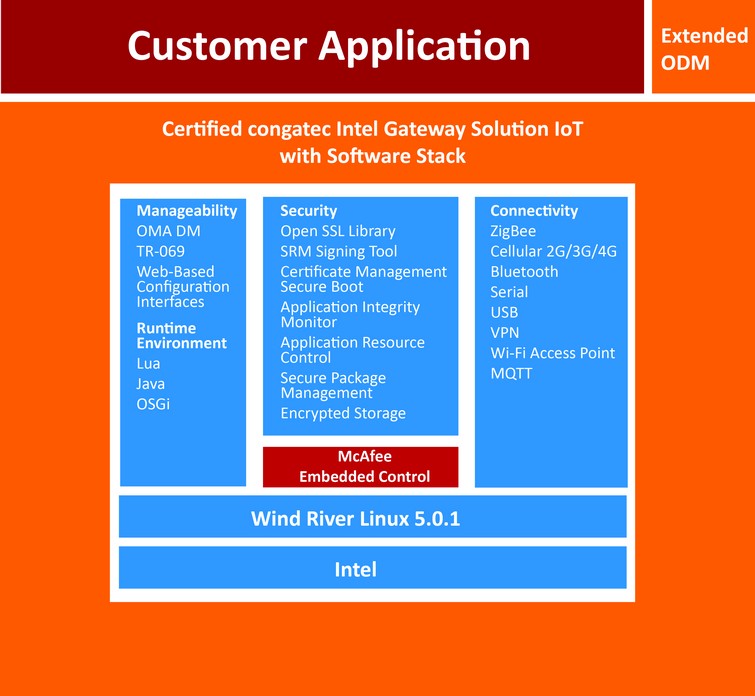755x696 pixels.
Task: Click the Bluetooth entry
Action: click(x=524, y=272)
